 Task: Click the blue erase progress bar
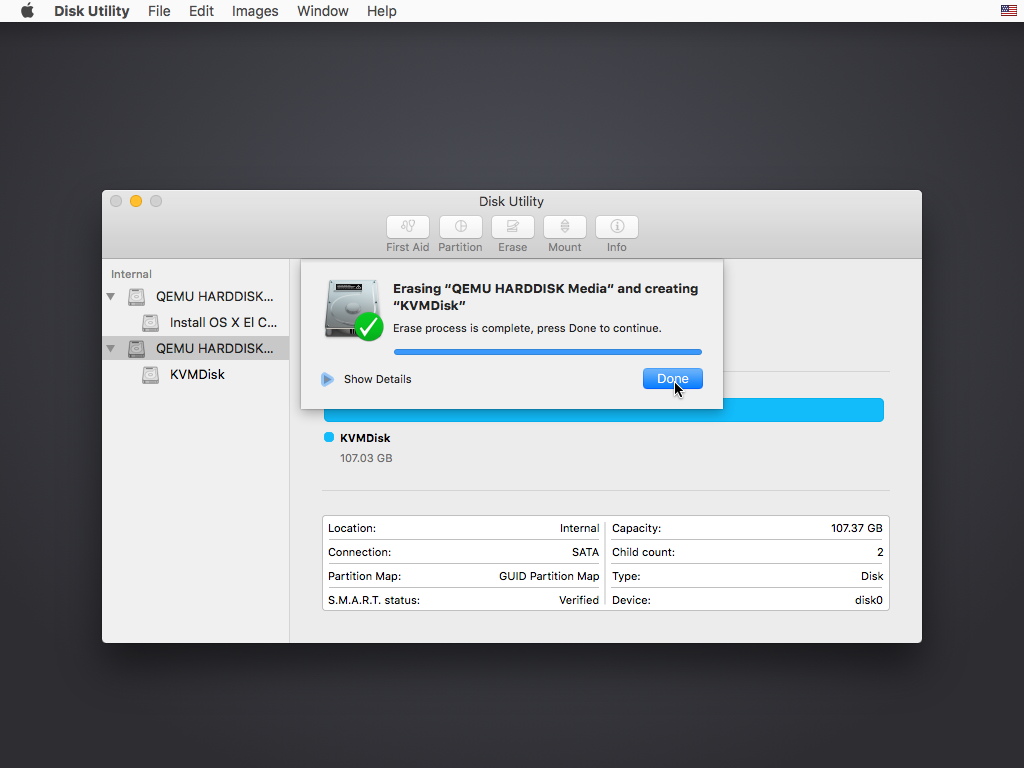click(548, 351)
